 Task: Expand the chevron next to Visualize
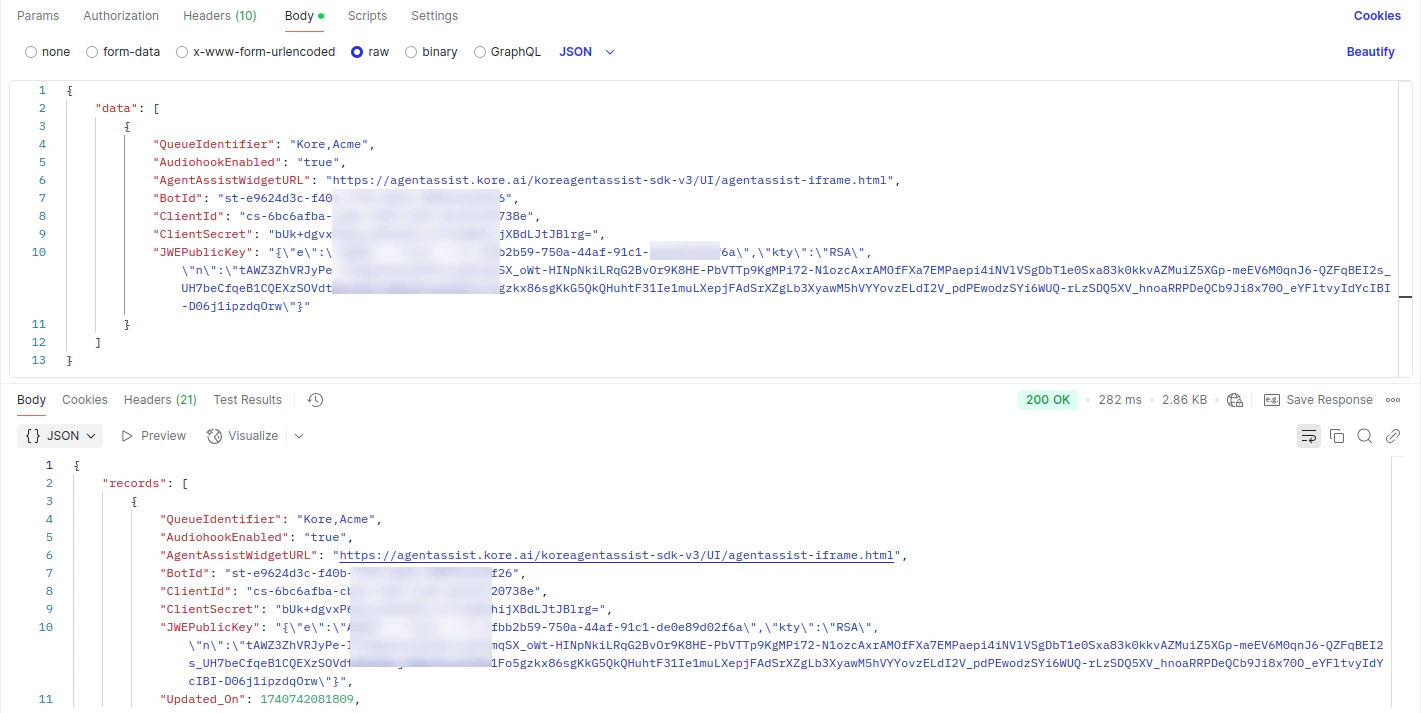(298, 435)
